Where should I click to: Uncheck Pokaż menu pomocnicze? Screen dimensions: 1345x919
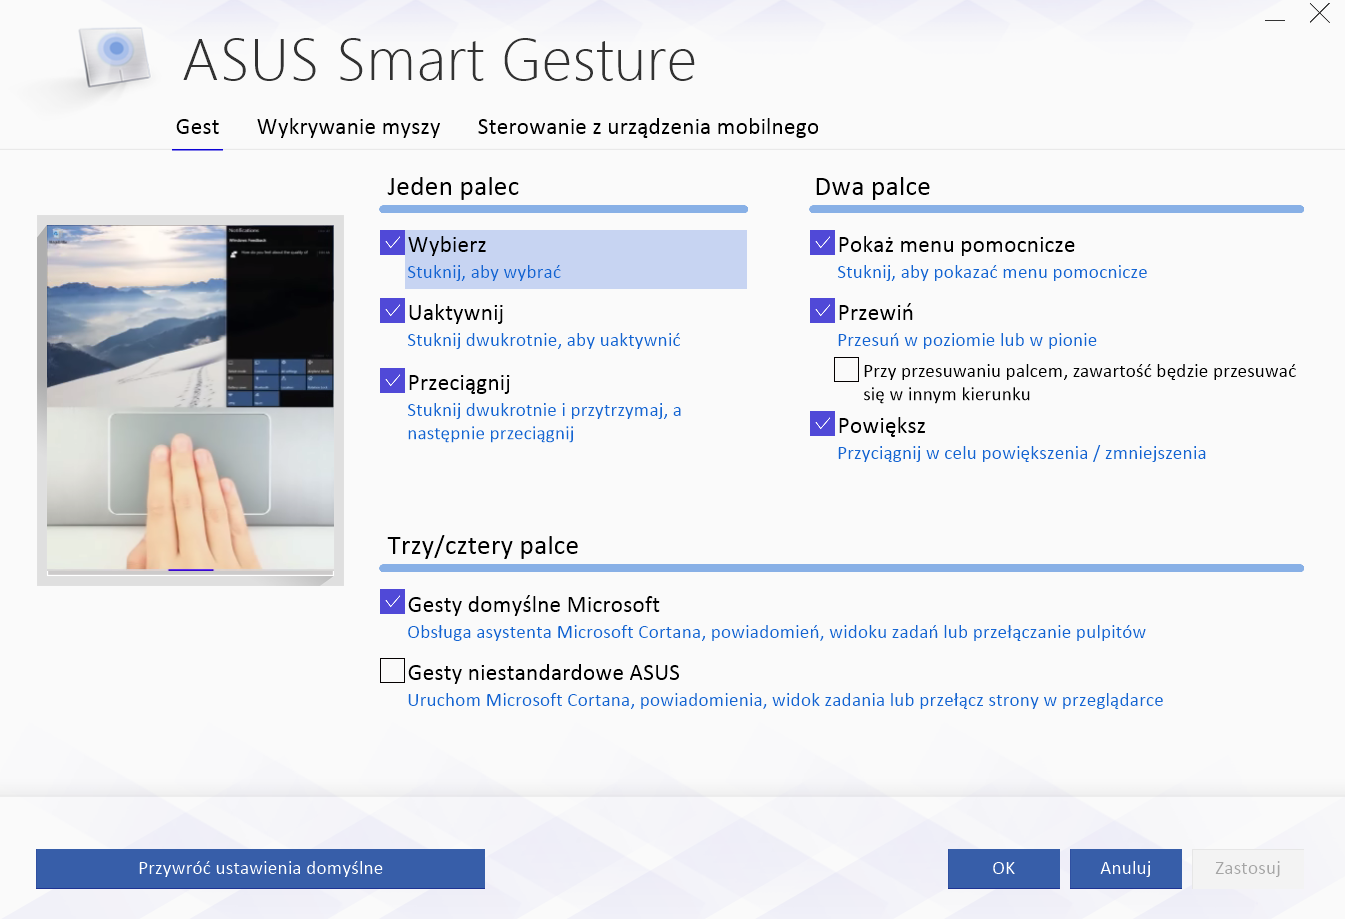point(822,243)
